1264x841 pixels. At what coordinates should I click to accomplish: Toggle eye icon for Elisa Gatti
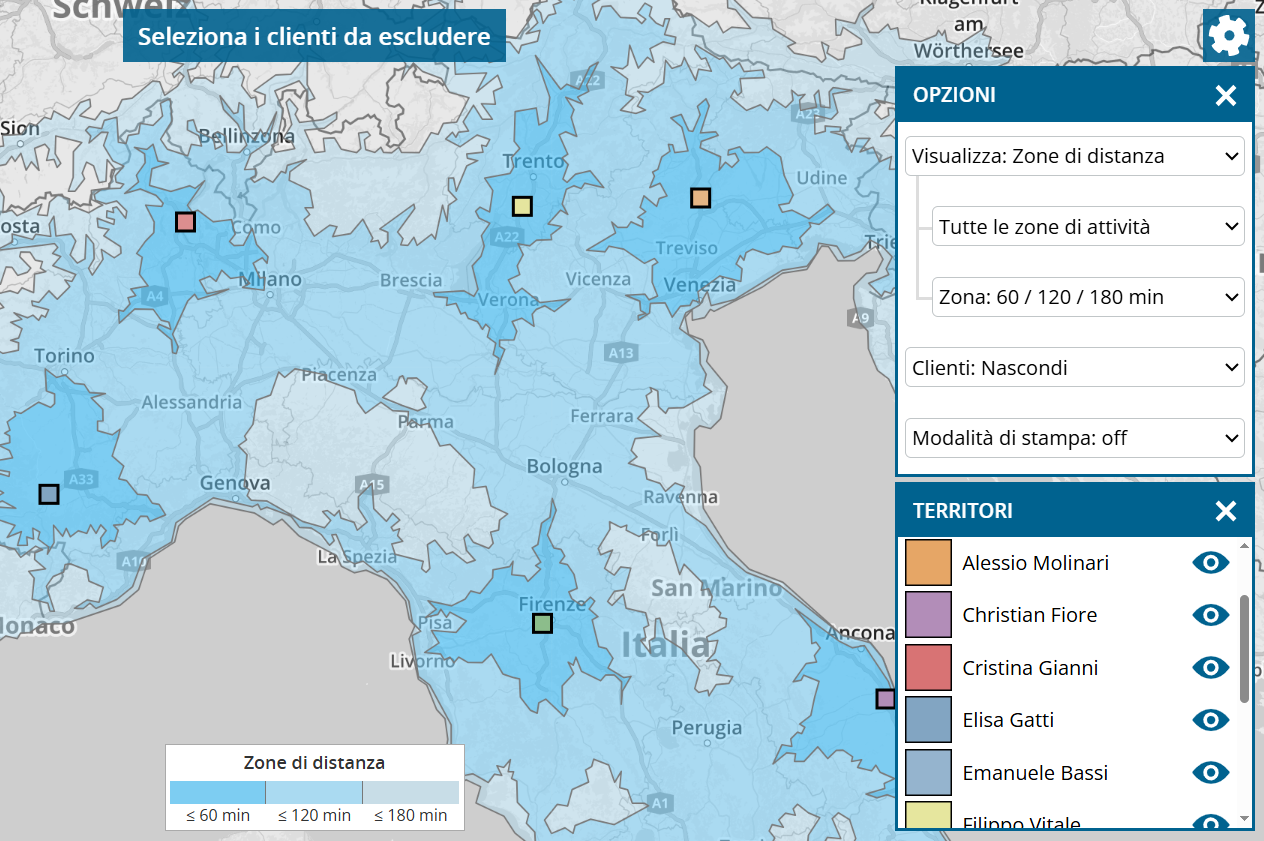[x=1210, y=720]
